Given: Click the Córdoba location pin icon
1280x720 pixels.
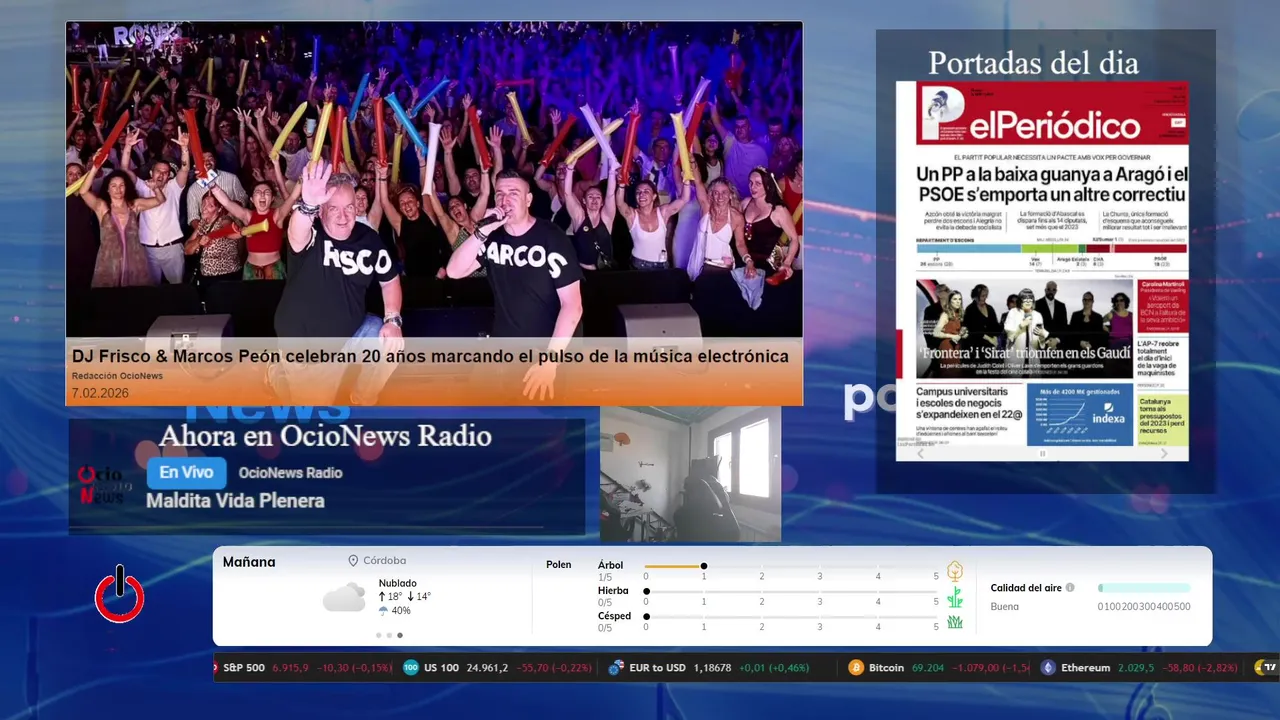Looking at the screenshot, I should pos(353,561).
